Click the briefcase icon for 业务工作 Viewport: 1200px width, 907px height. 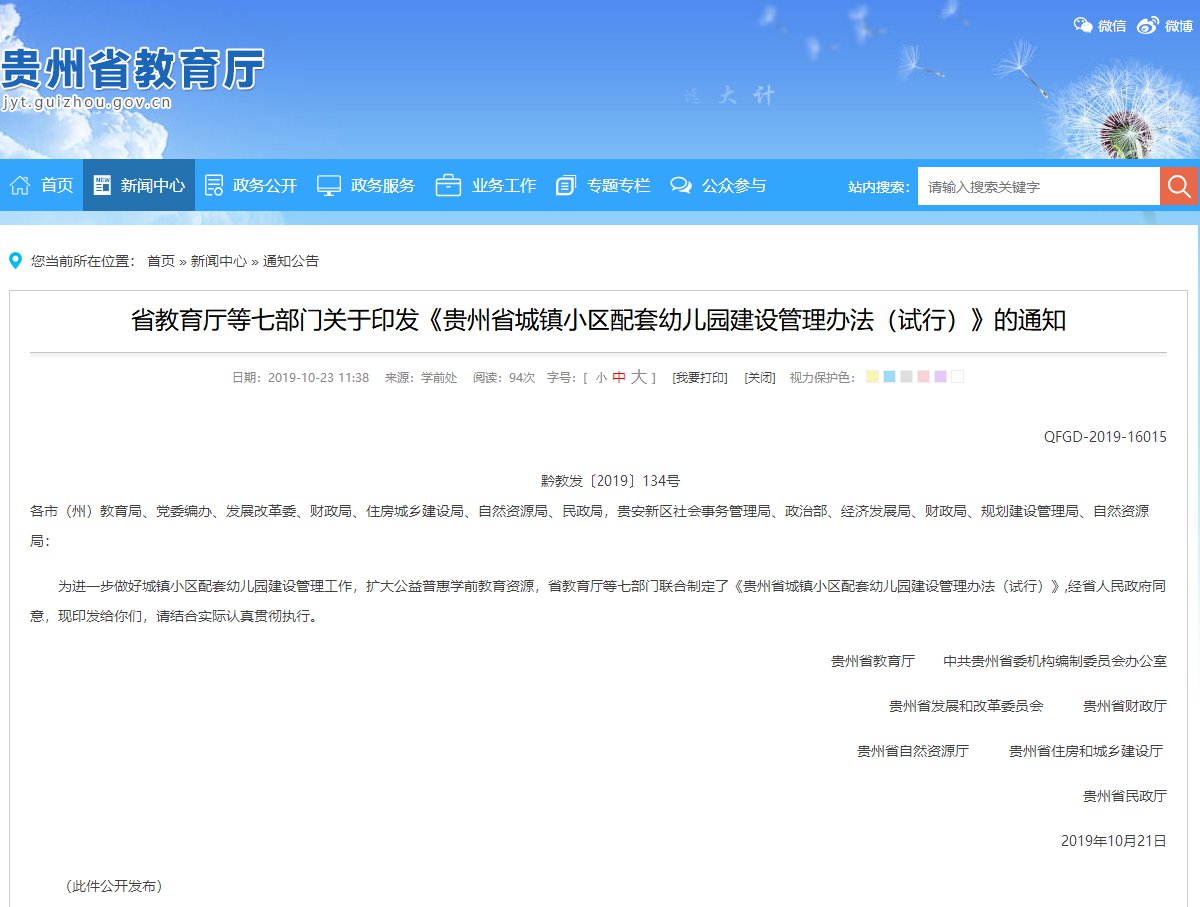click(x=448, y=185)
